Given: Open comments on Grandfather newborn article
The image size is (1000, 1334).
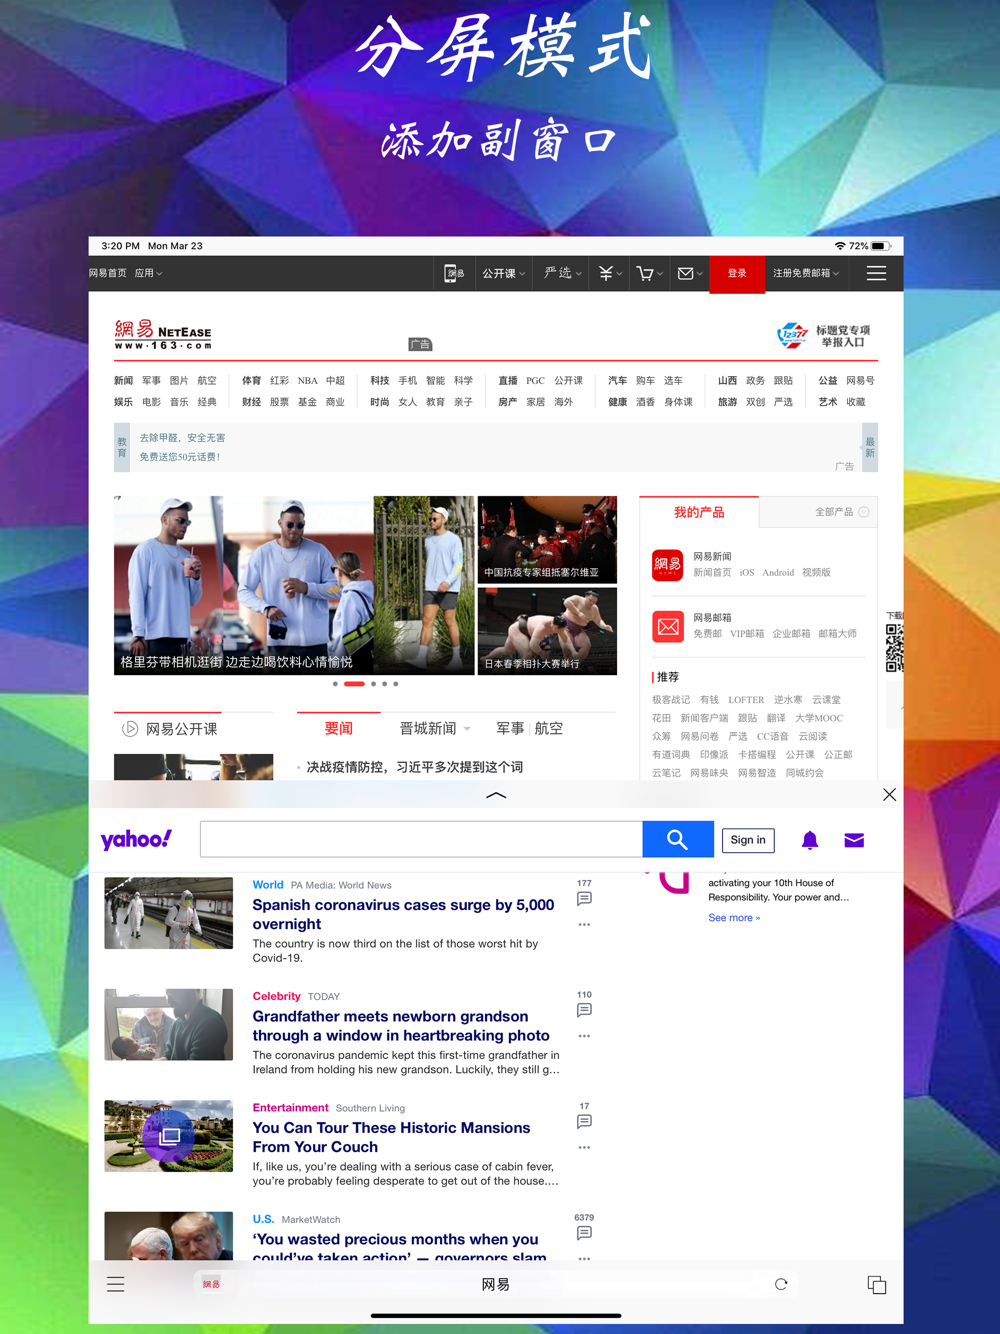Looking at the screenshot, I should pos(584,1010).
